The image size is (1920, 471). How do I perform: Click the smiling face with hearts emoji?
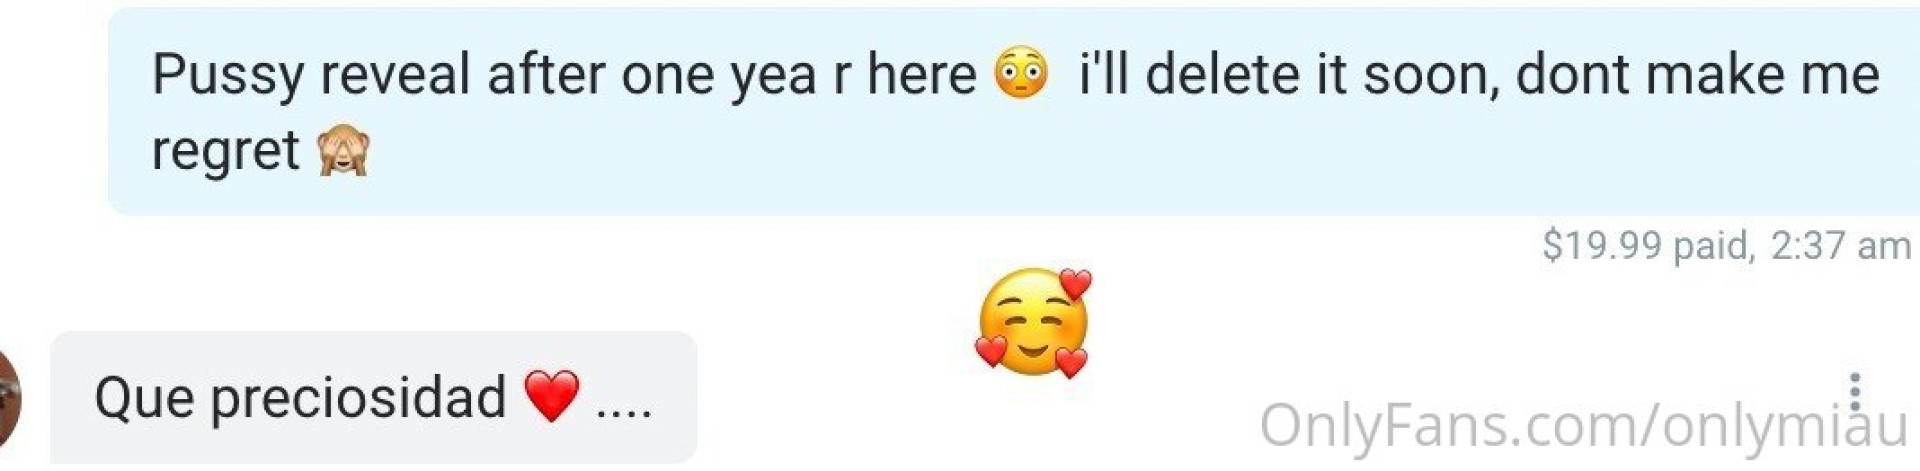click(1033, 323)
